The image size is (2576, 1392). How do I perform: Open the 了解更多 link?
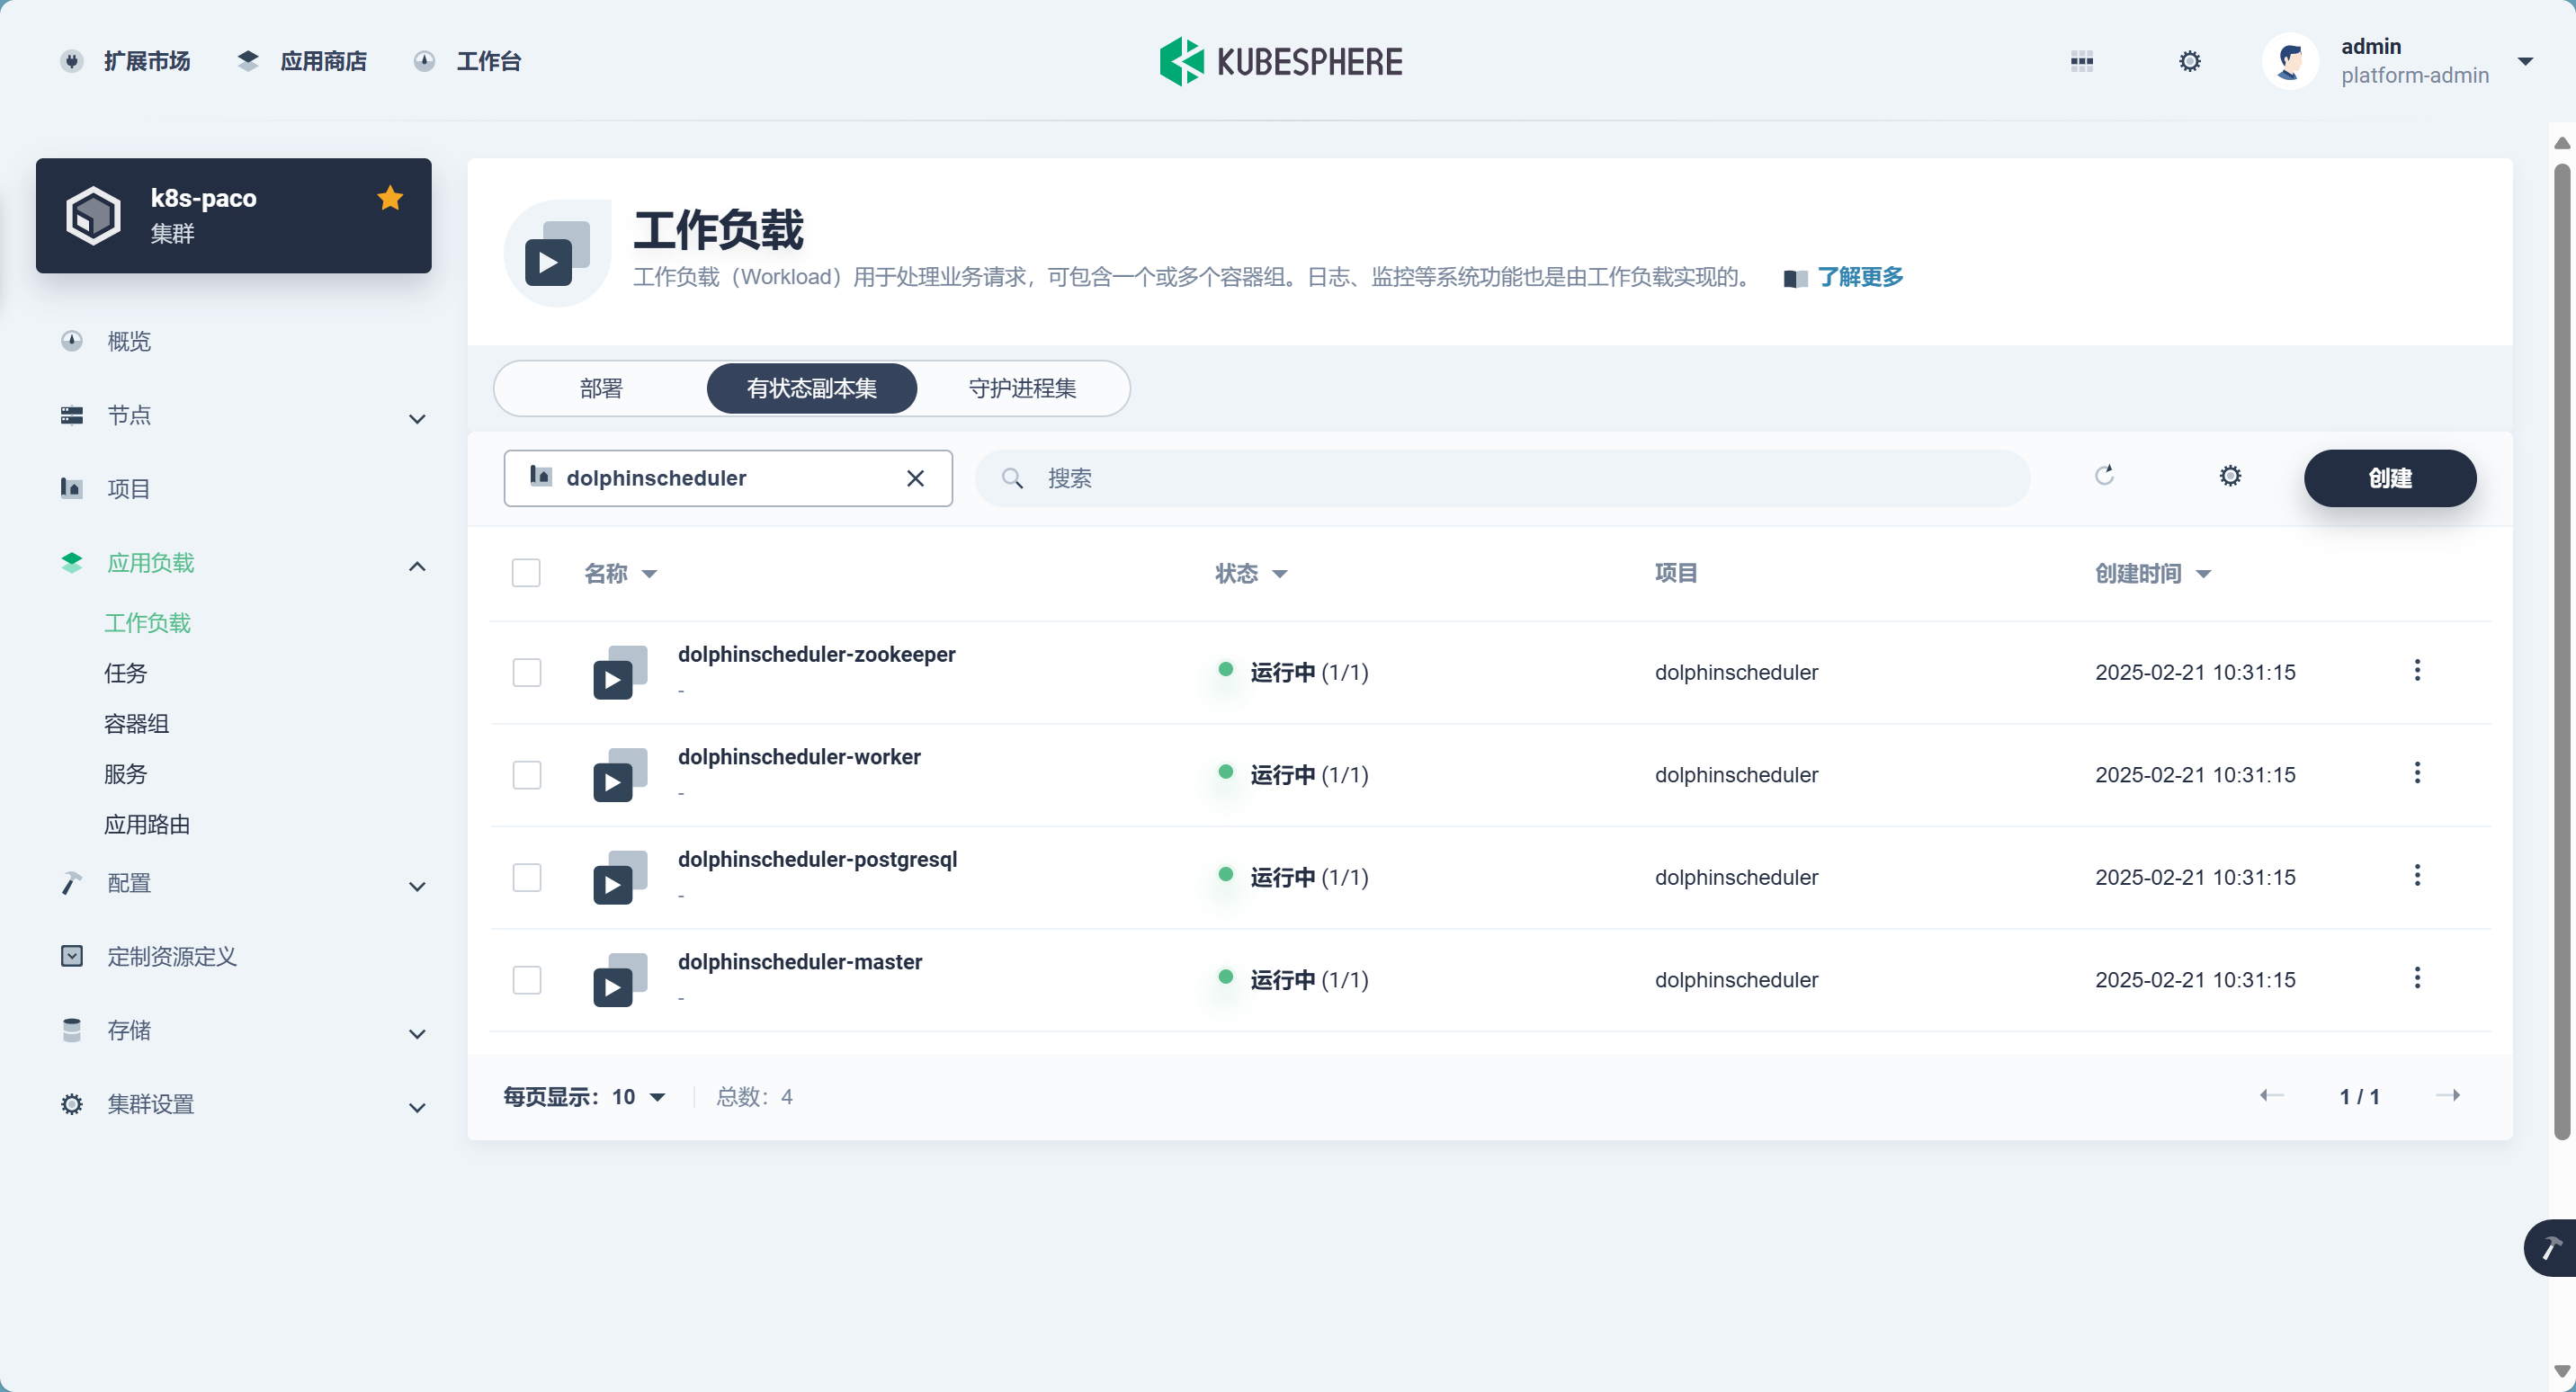click(1859, 277)
